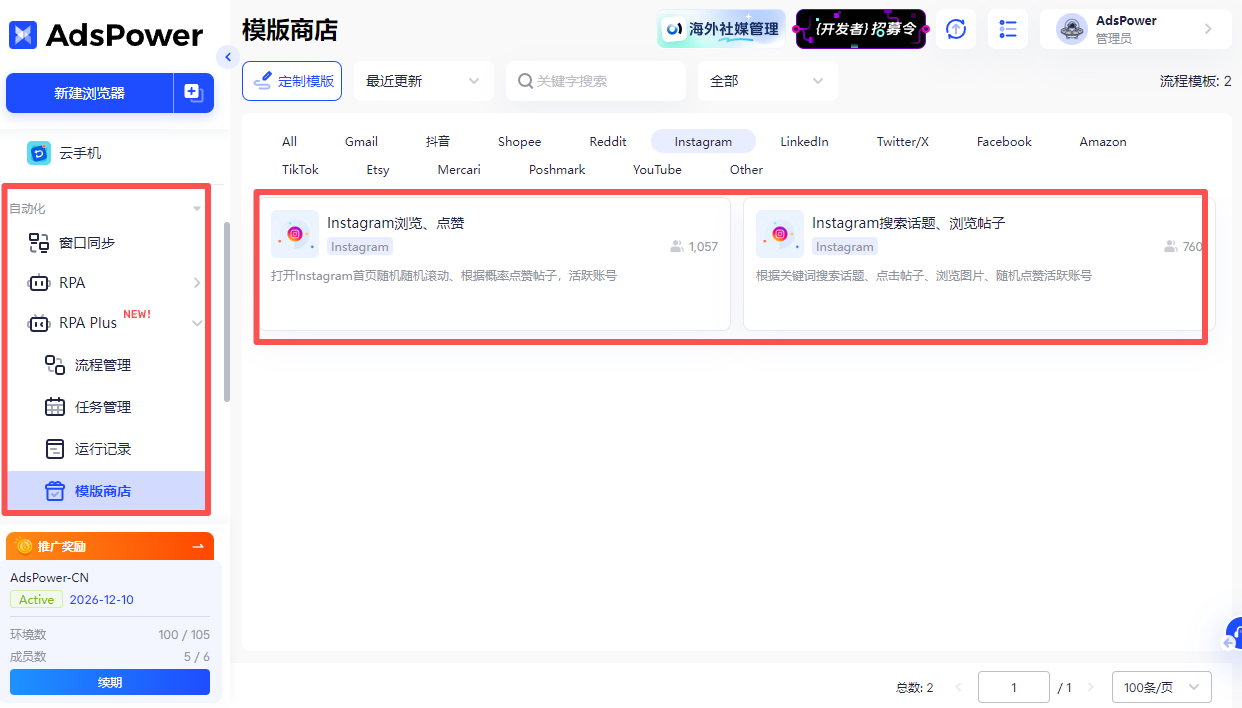1242x708 pixels.
Task: Click the refresh icon near the header
Action: pyautogui.click(x=955, y=29)
